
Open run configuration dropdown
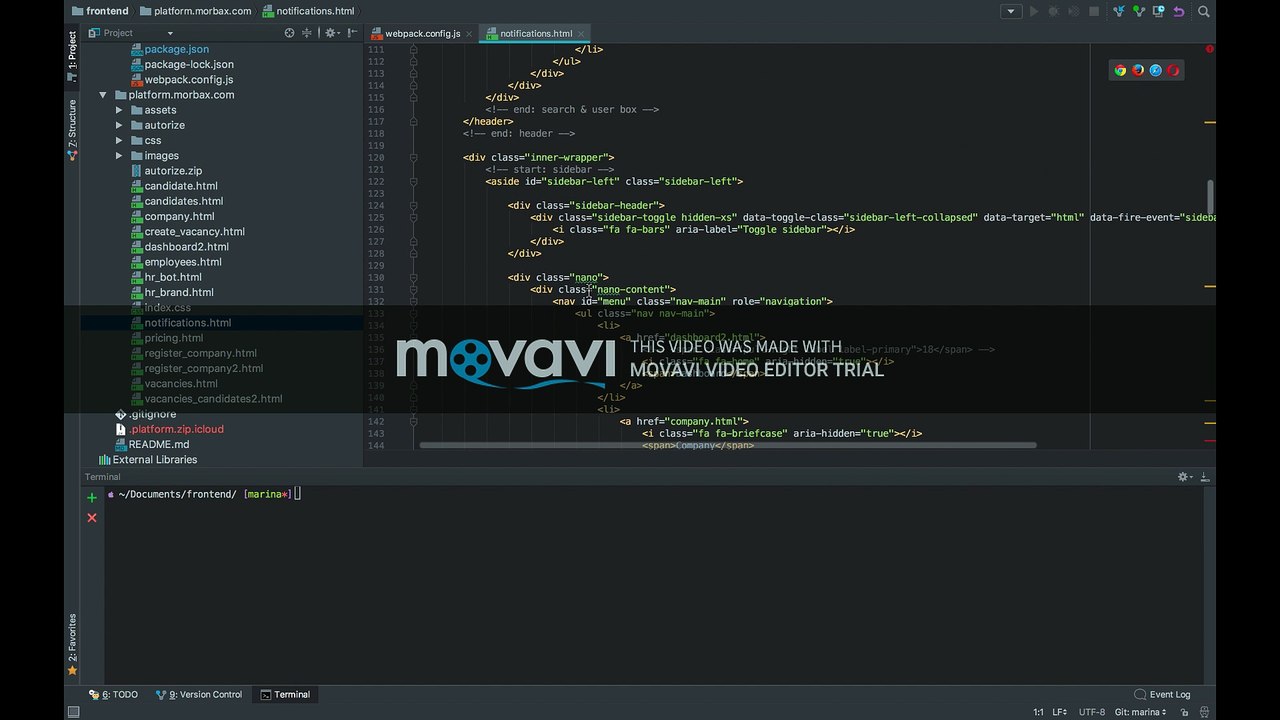[1011, 12]
